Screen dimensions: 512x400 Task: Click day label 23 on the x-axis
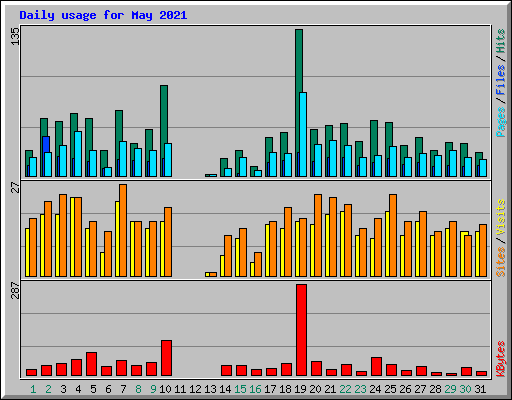pos(360,389)
